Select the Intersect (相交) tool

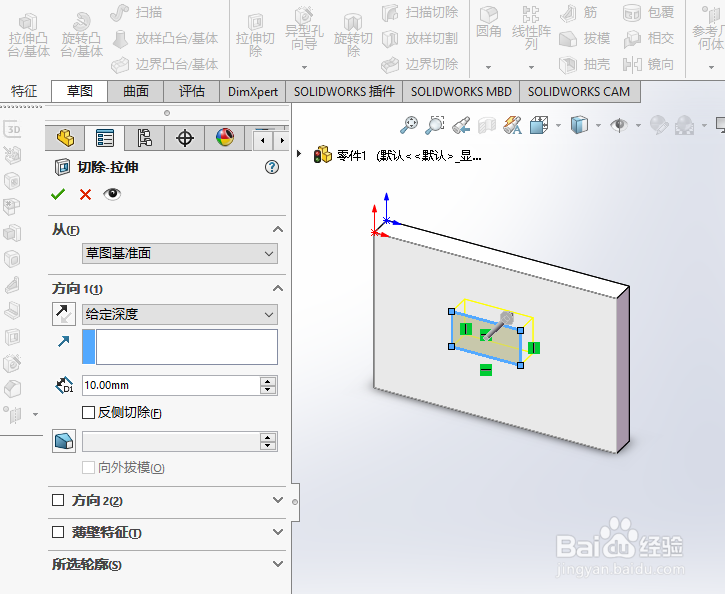pyautogui.click(x=648, y=38)
